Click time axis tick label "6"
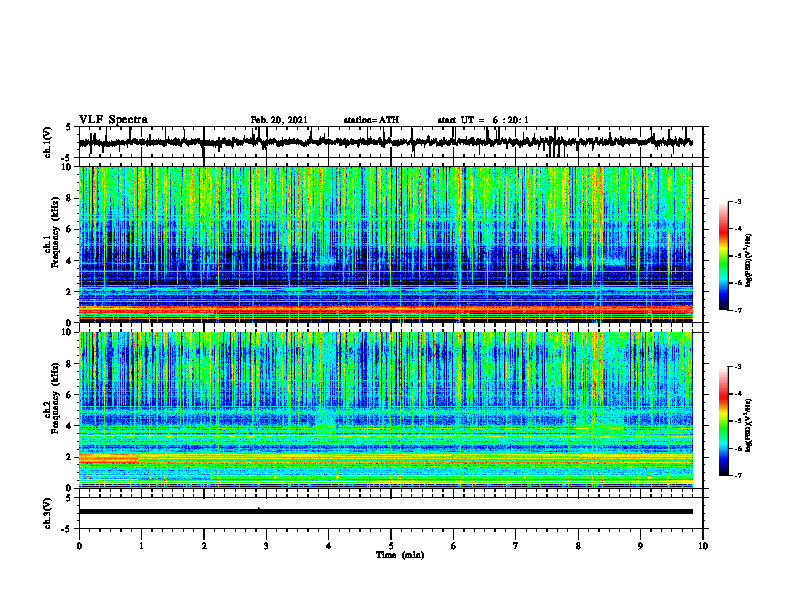This screenshot has width=792, height=612. (x=453, y=546)
